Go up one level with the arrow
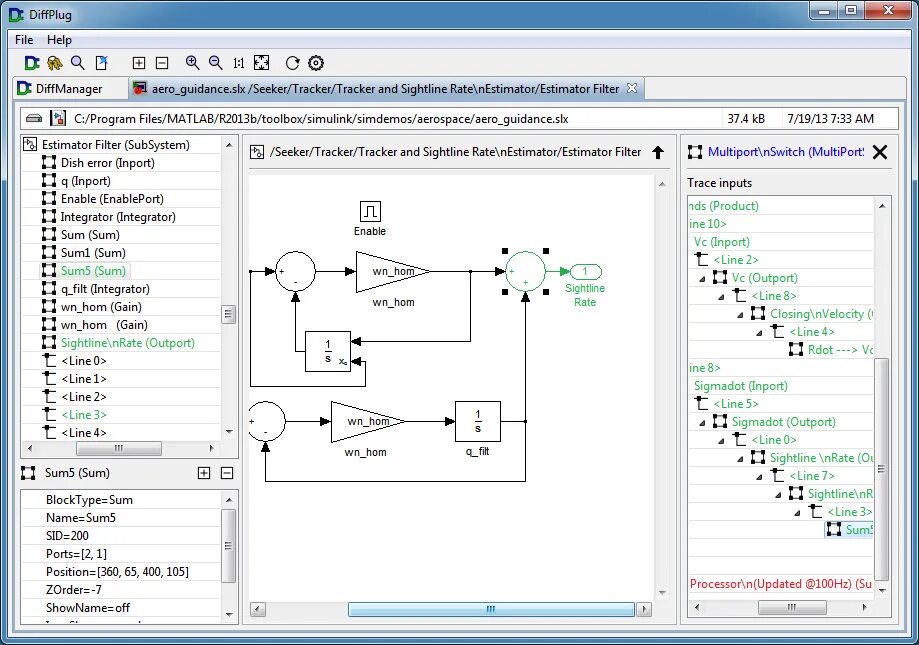This screenshot has height=645, width=919. pyautogui.click(x=658, y=152)
